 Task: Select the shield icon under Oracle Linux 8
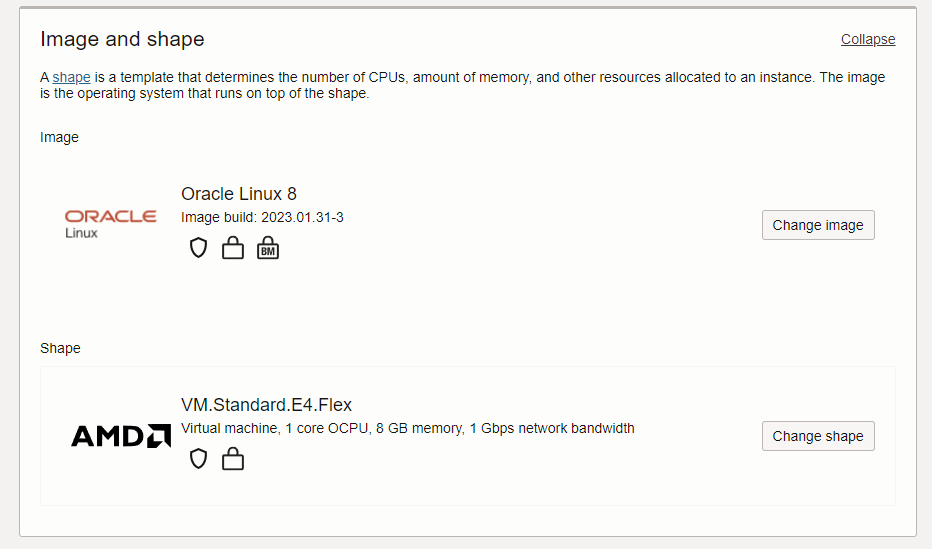click(x=198, y=248)
